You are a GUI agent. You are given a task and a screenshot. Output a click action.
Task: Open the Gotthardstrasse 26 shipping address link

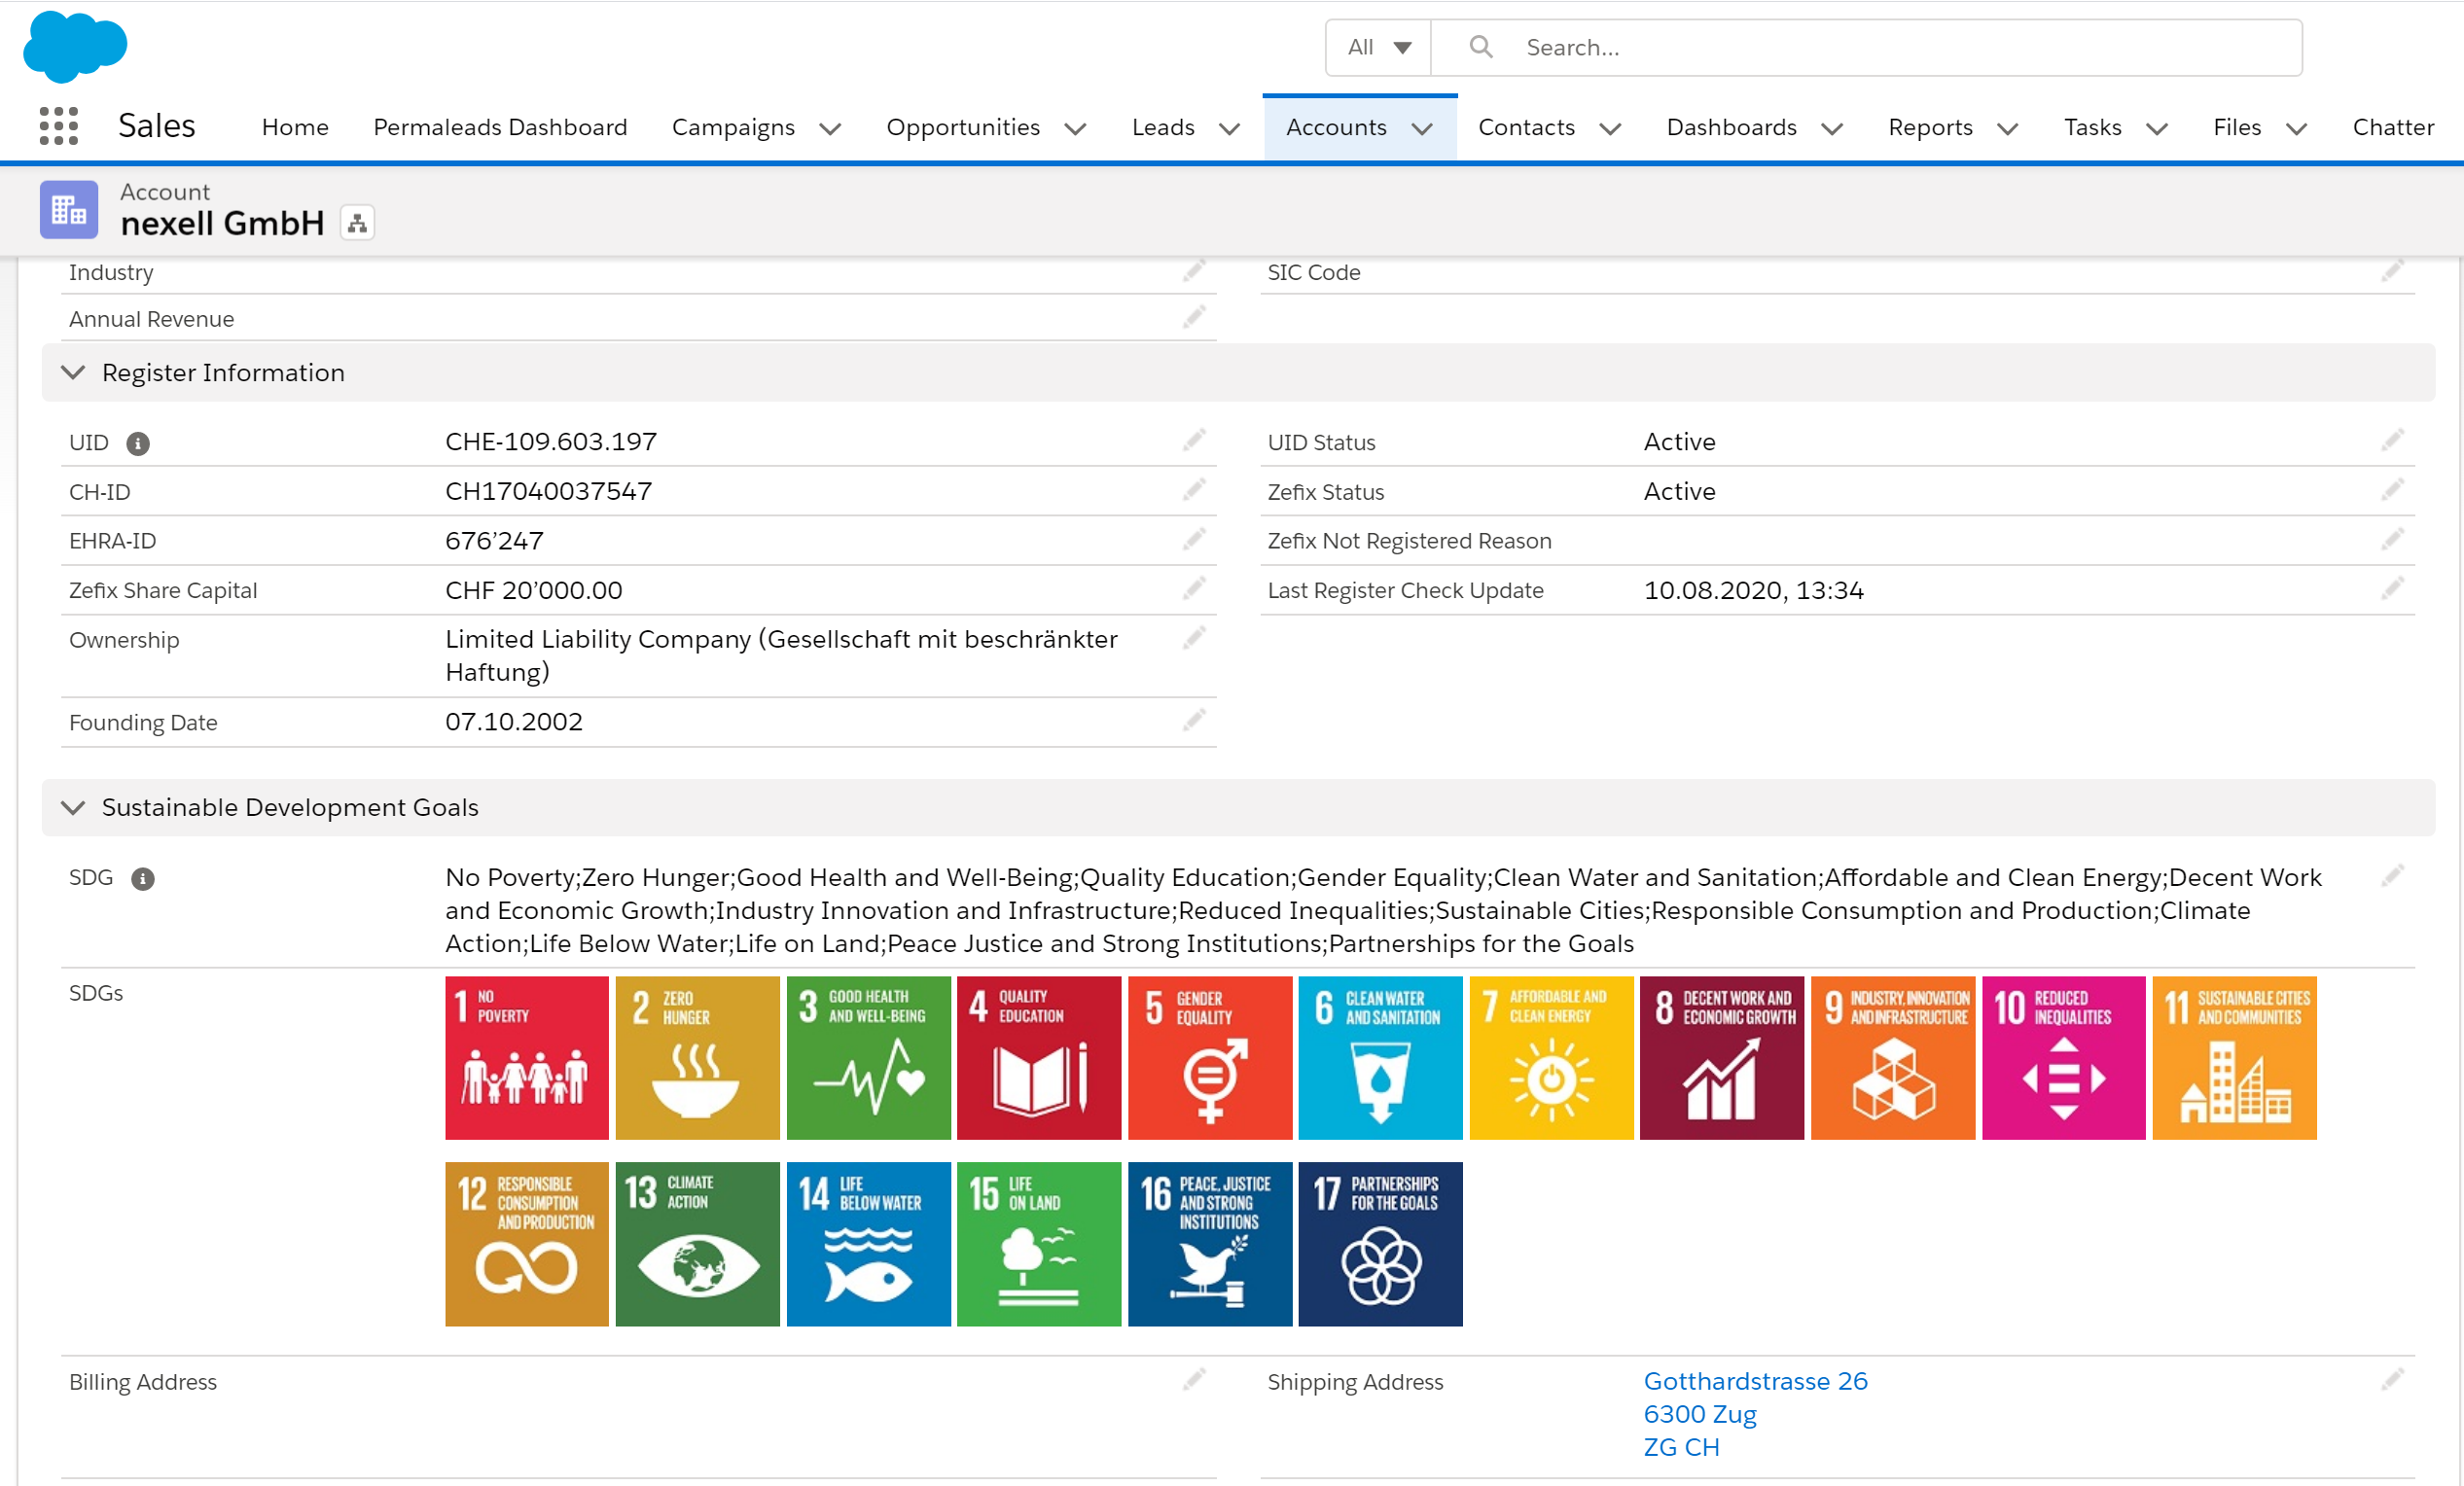[x=1755, y=1381]
